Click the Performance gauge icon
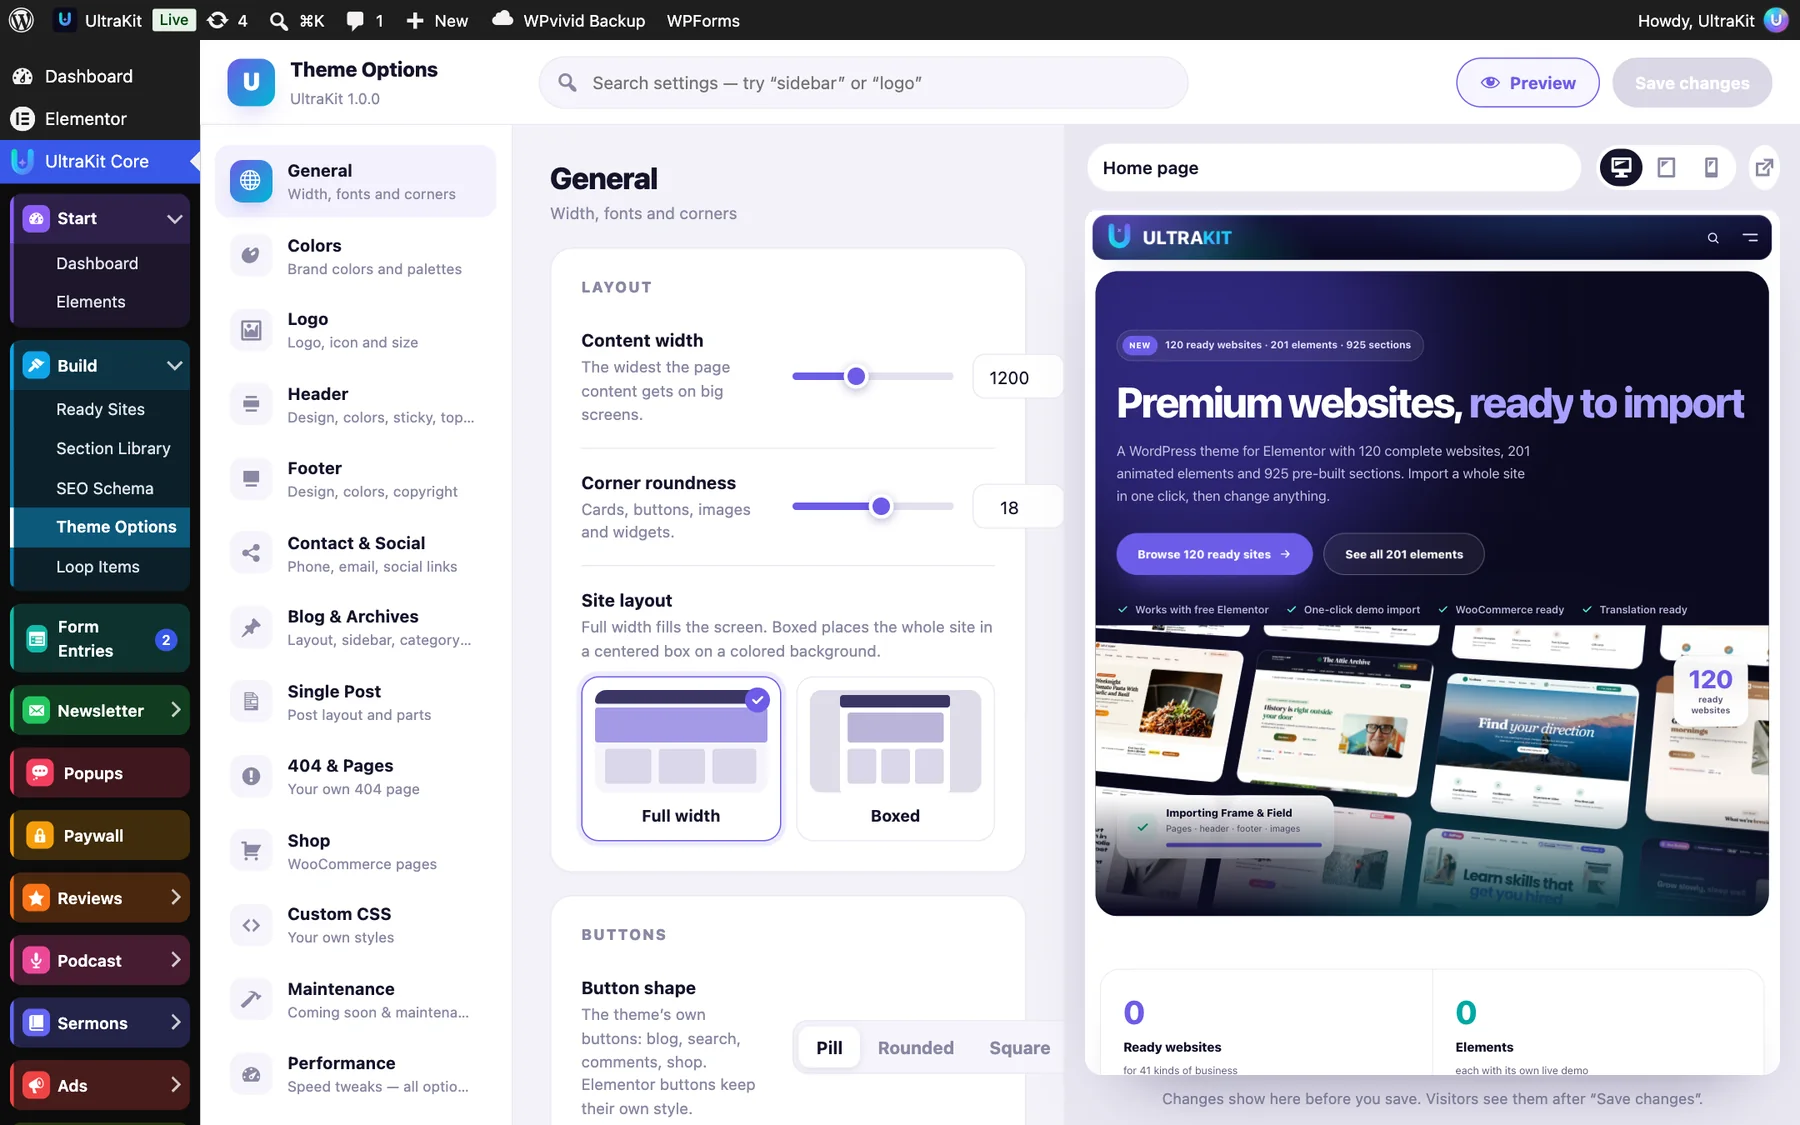1800x1125 pixels. 251,1074
